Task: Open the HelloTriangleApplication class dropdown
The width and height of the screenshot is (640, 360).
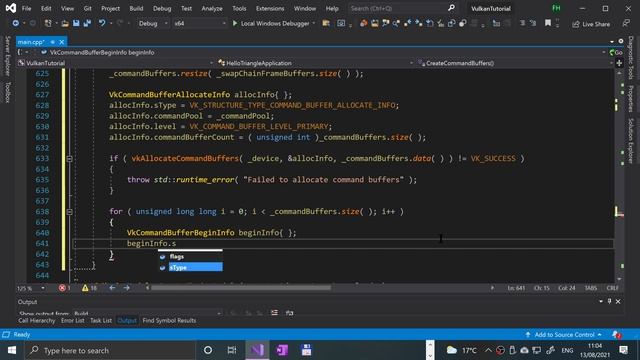Action: point(315,63)
